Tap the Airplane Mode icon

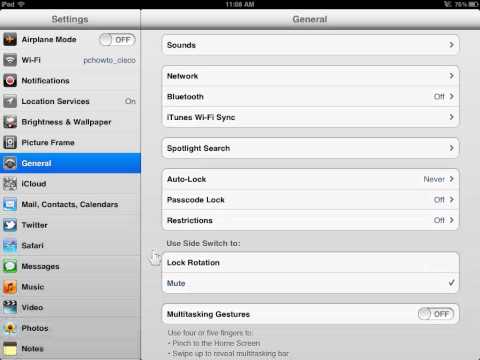click(10, 39)
